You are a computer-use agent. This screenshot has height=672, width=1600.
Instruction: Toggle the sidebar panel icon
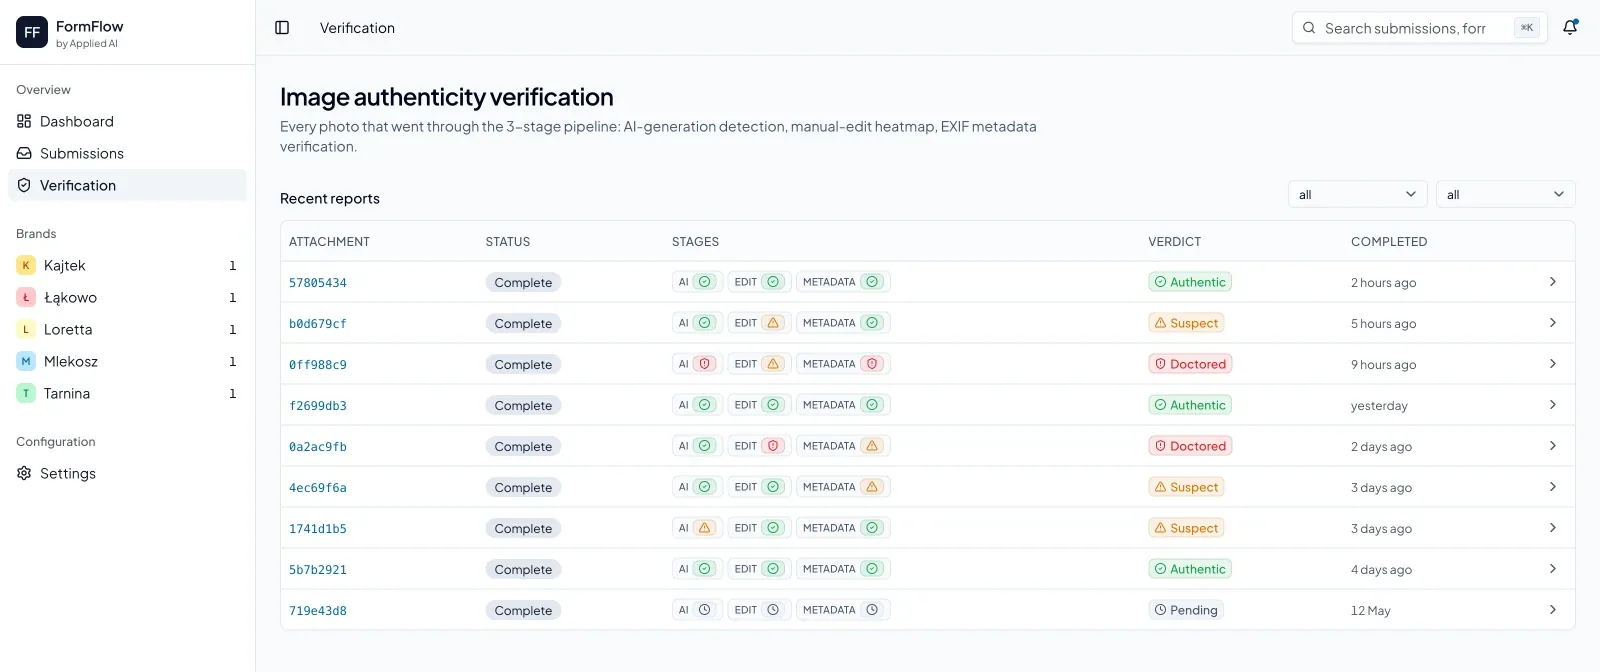point(282,28)
